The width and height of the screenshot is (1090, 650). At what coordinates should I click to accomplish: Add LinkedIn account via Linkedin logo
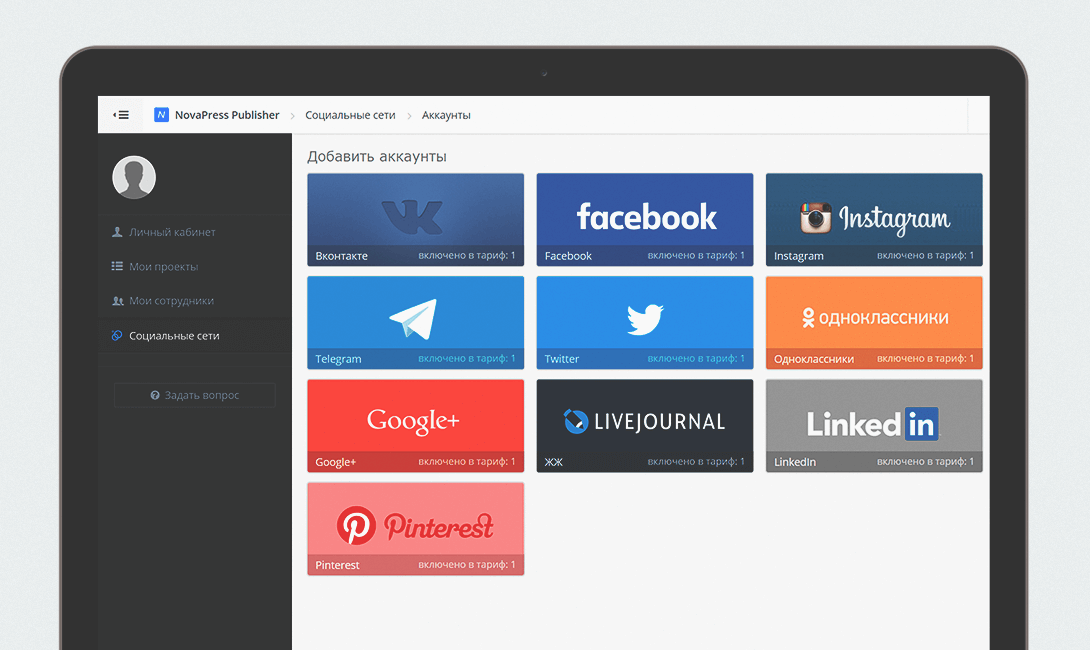click(x=873, y=424)
